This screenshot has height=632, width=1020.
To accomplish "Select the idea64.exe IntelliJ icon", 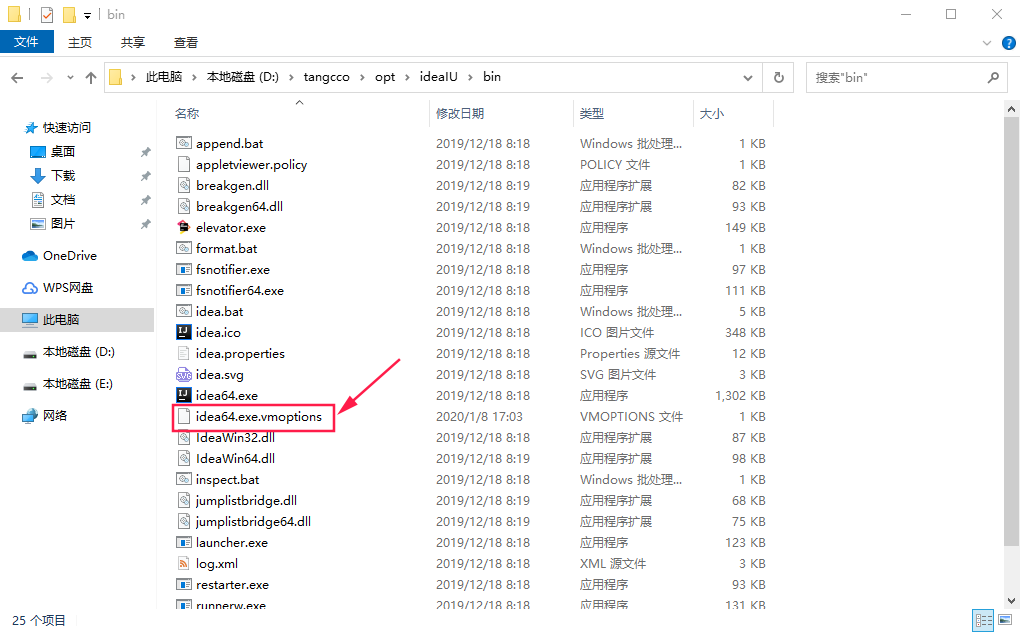I will (x=184, y=395).
